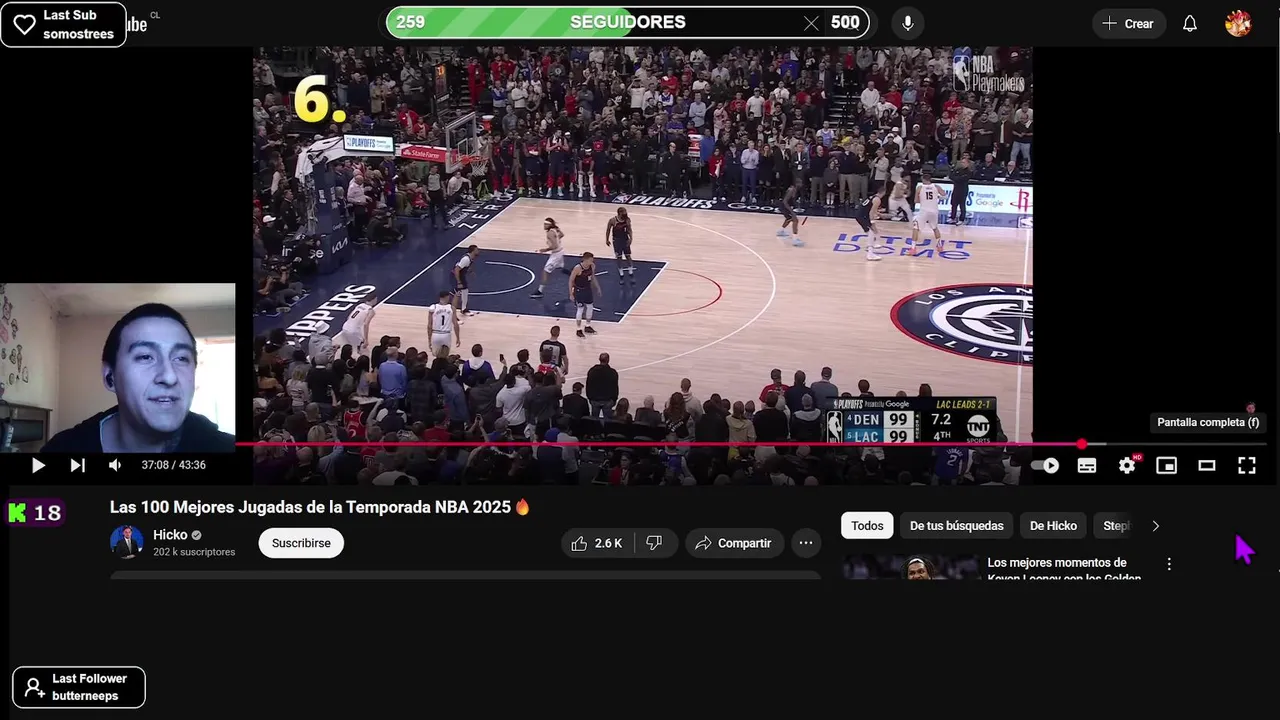
Task: Select the De Hicko filter chip
Action: click(1053, 526)
